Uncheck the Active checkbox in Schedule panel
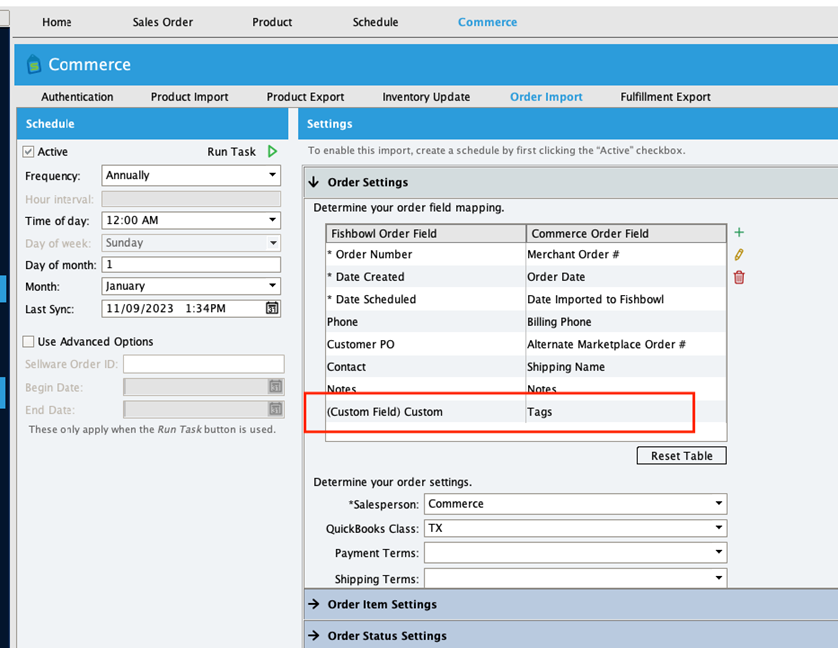838x648 pixels. click(29, 152)
